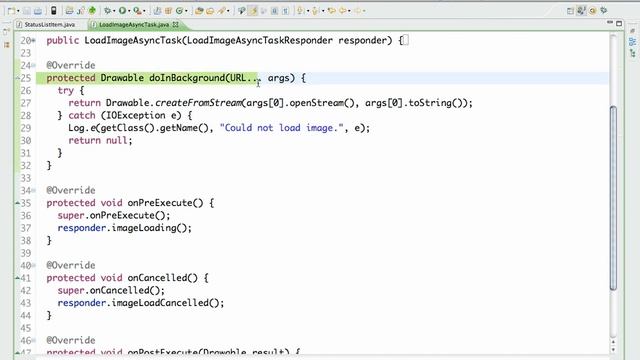Close the LoadImageAsyncTask.java tab
This screenshot has width=640, height=360.
[176, 24]
